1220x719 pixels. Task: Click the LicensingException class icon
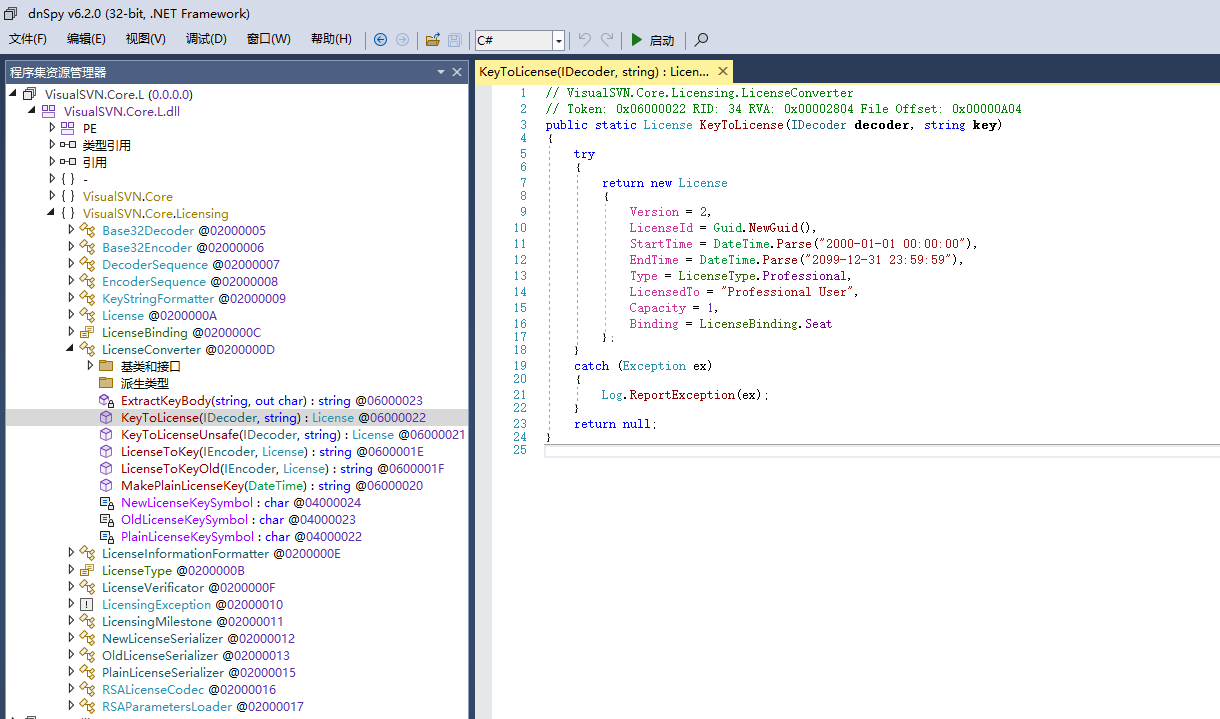point(86,604)
